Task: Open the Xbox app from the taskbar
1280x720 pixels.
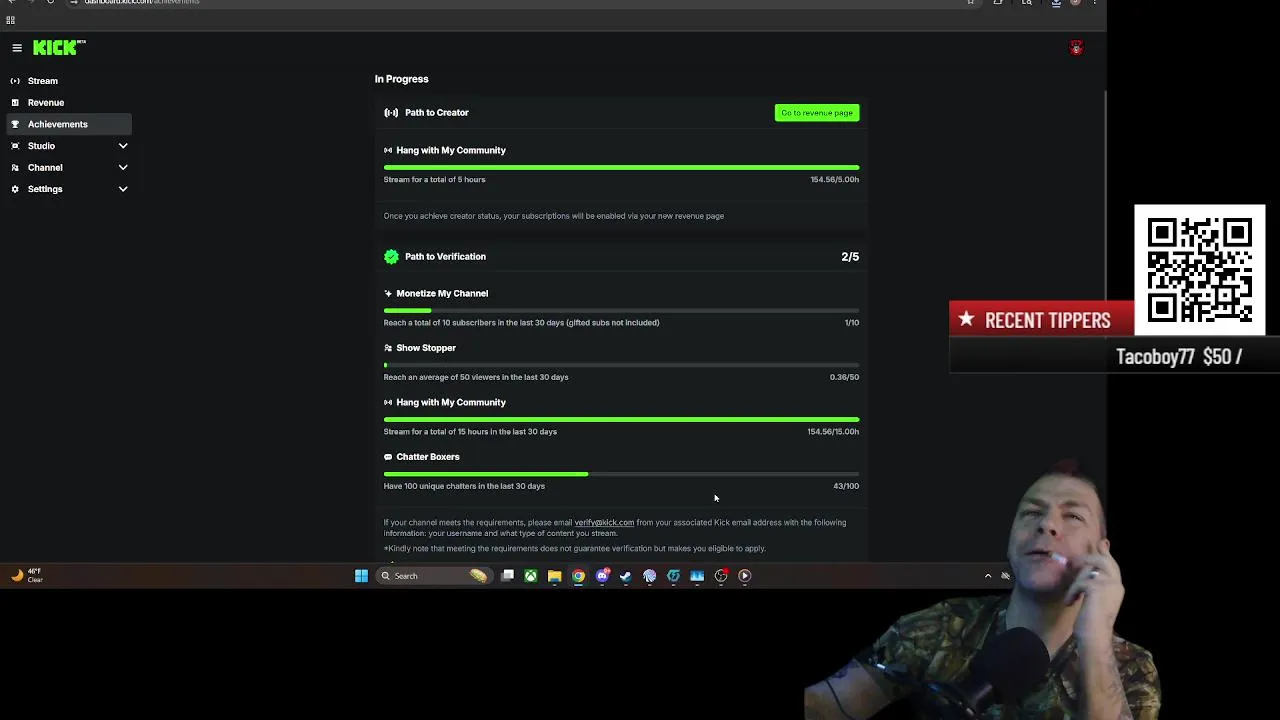Action: click(x=531, y=576)
